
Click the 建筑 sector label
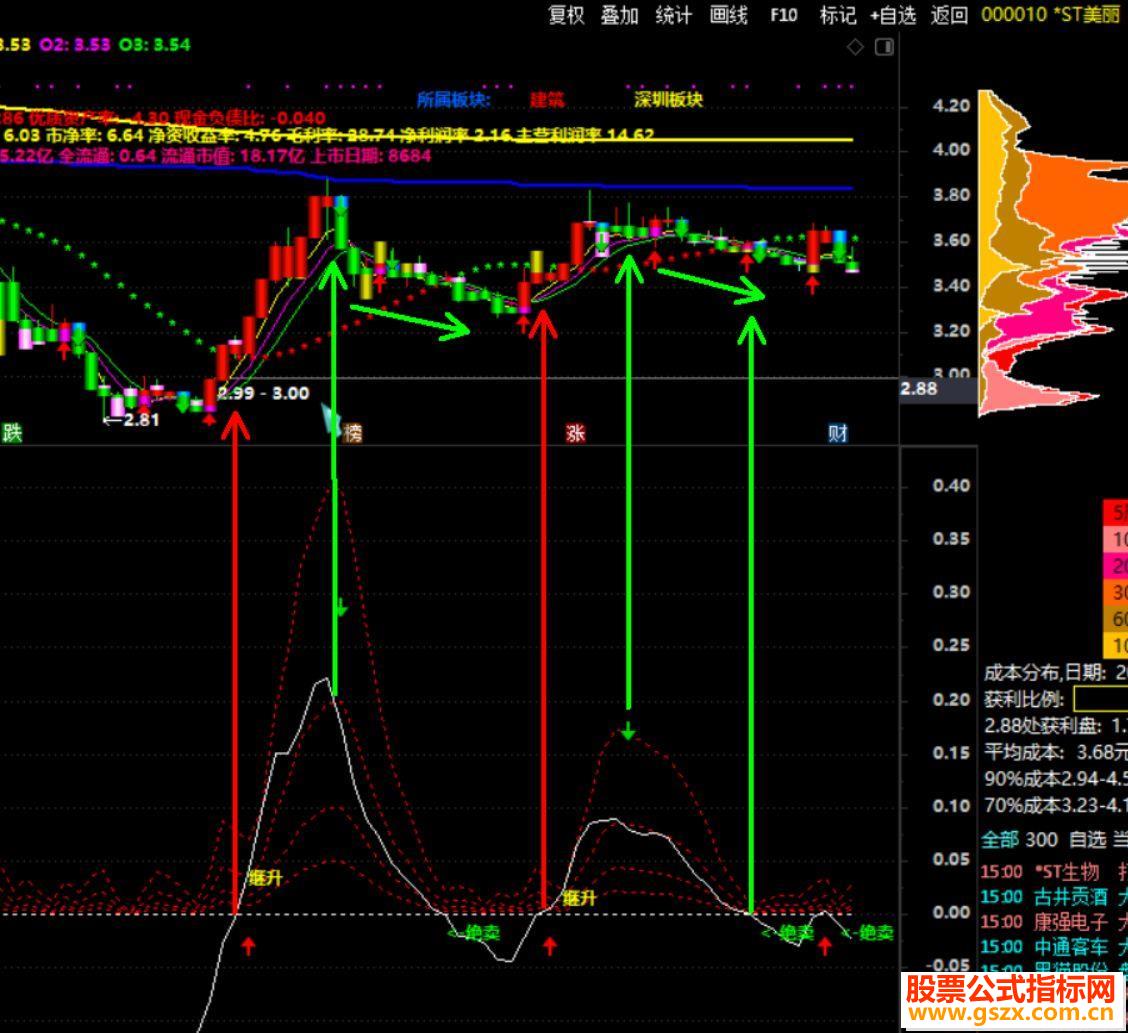coord(547,100)
